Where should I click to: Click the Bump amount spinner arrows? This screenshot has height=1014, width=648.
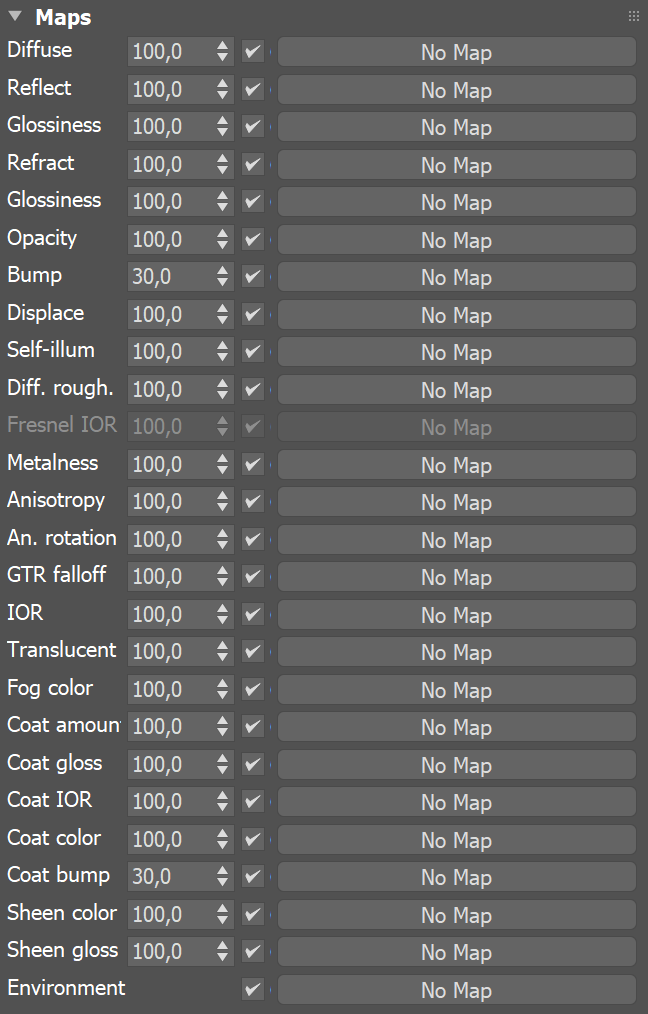222,277
